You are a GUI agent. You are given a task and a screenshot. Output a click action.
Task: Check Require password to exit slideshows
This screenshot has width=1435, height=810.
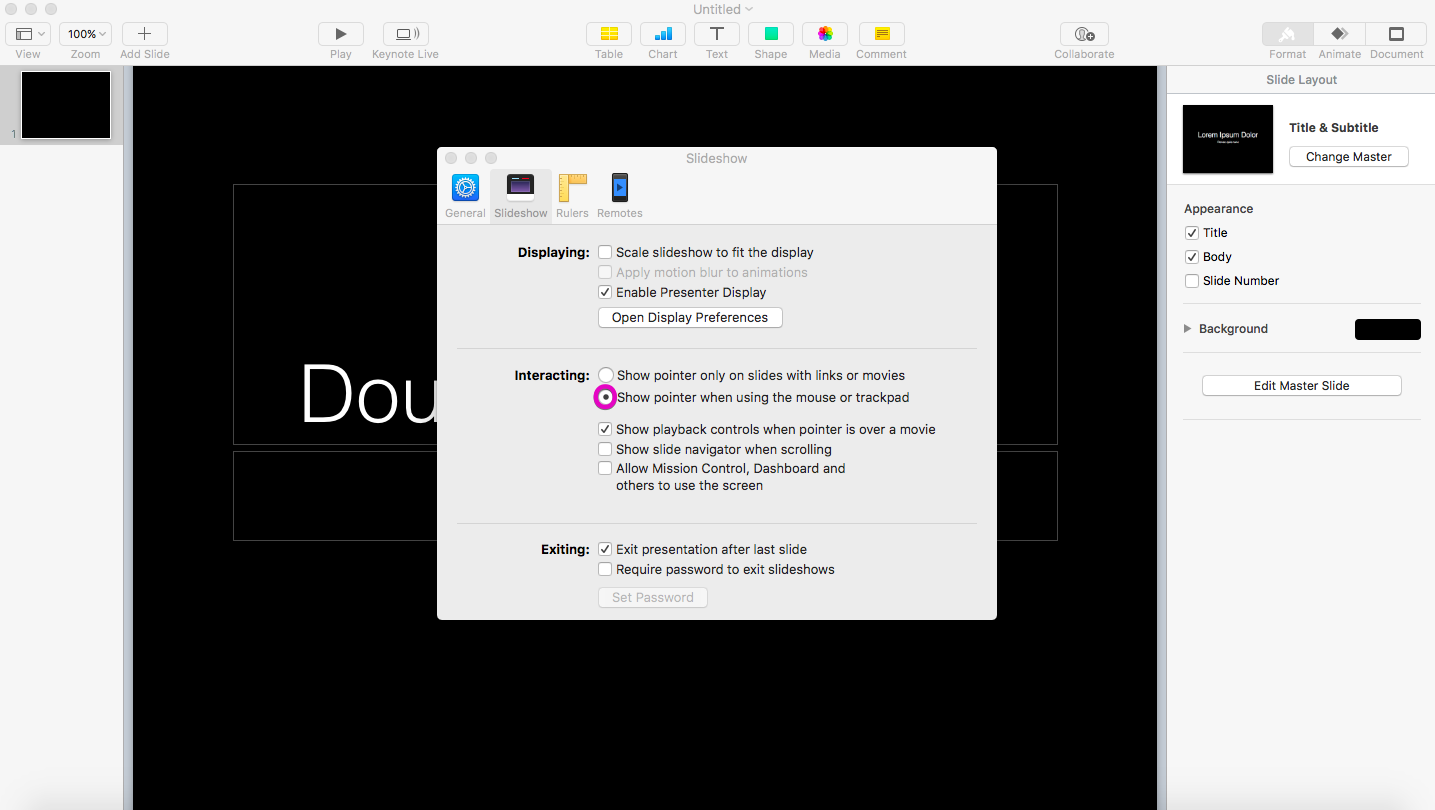point(605,570)
